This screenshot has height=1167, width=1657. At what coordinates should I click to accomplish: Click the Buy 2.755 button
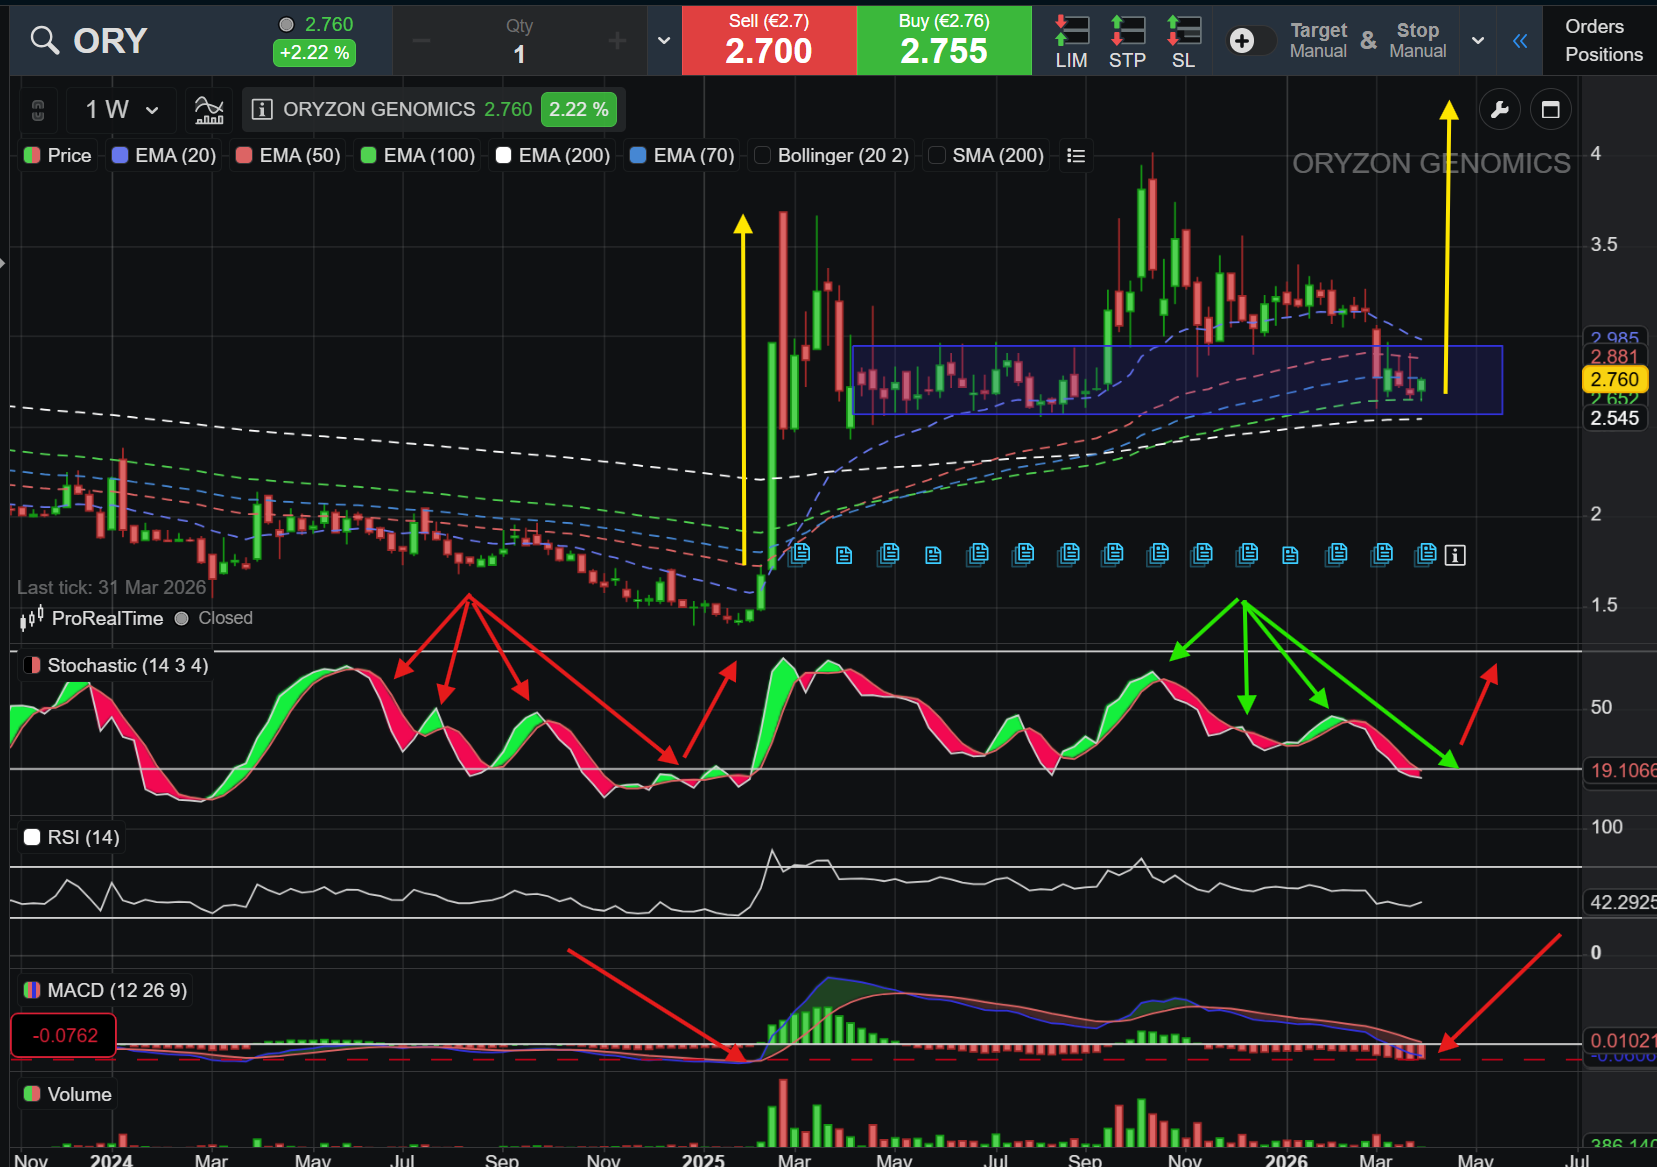pos(944,40)
